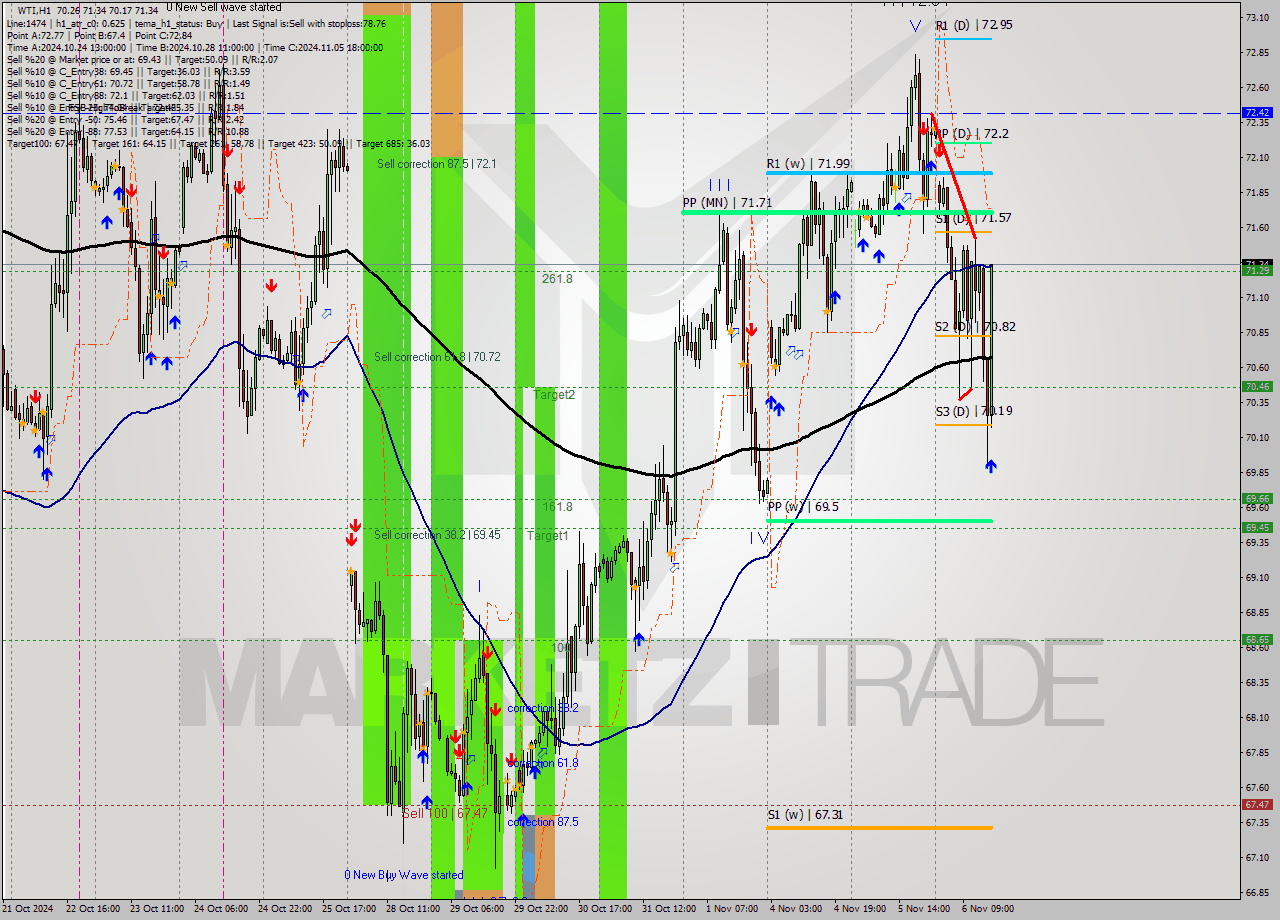Click the green 69.66 price tag on axis
Image resolution: width=1280 pixels, height=920 pixels.
click(x=1258, y=499)
